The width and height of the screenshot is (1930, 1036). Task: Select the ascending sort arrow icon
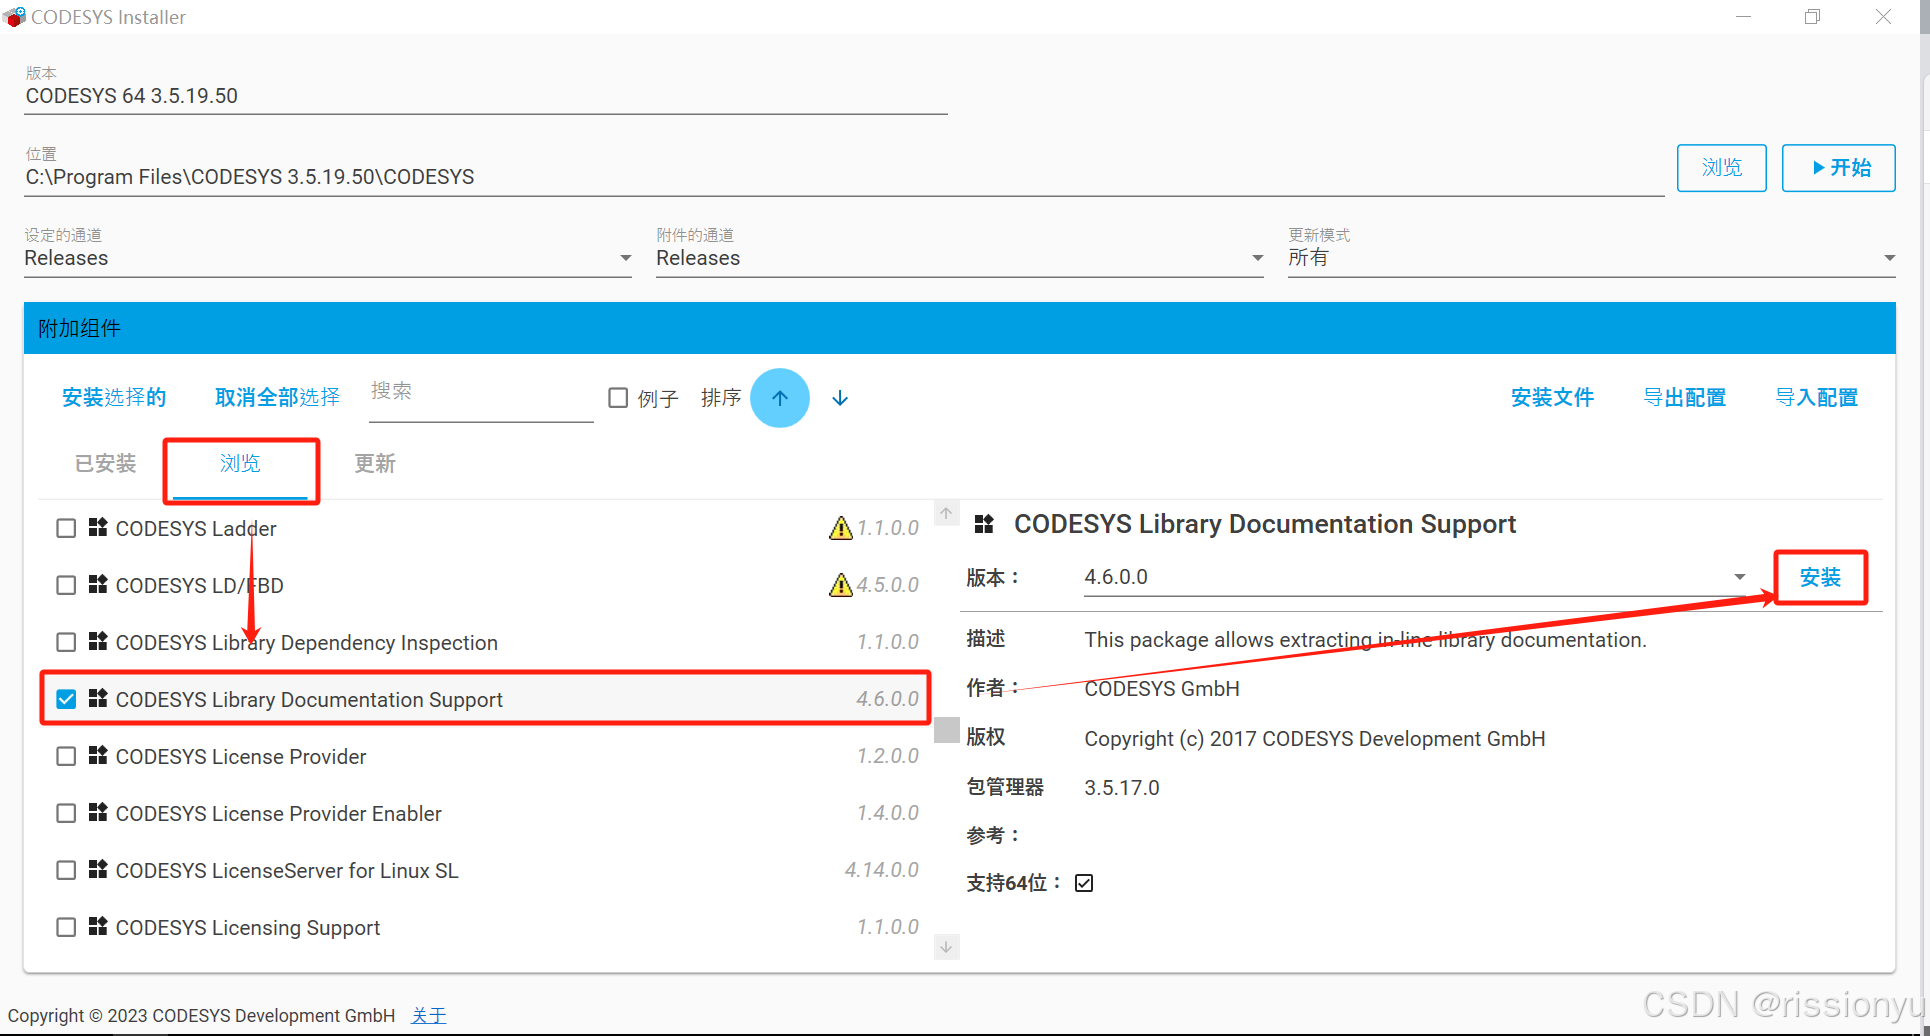(780, 397)
